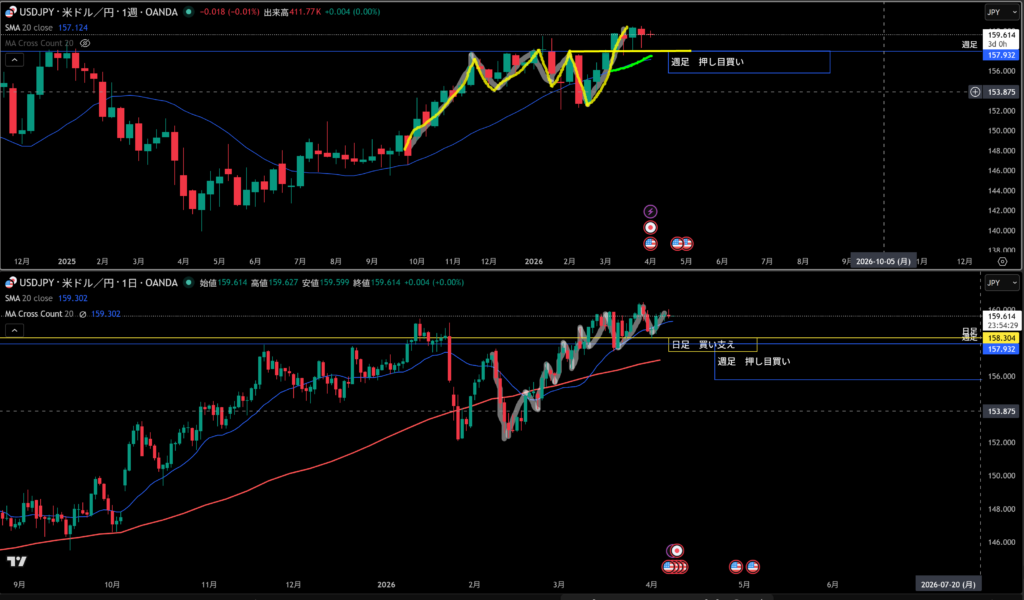1024x600 pixels.
Task: Select the 日足 買い支え label on daily chart
Action: [712, 345]
